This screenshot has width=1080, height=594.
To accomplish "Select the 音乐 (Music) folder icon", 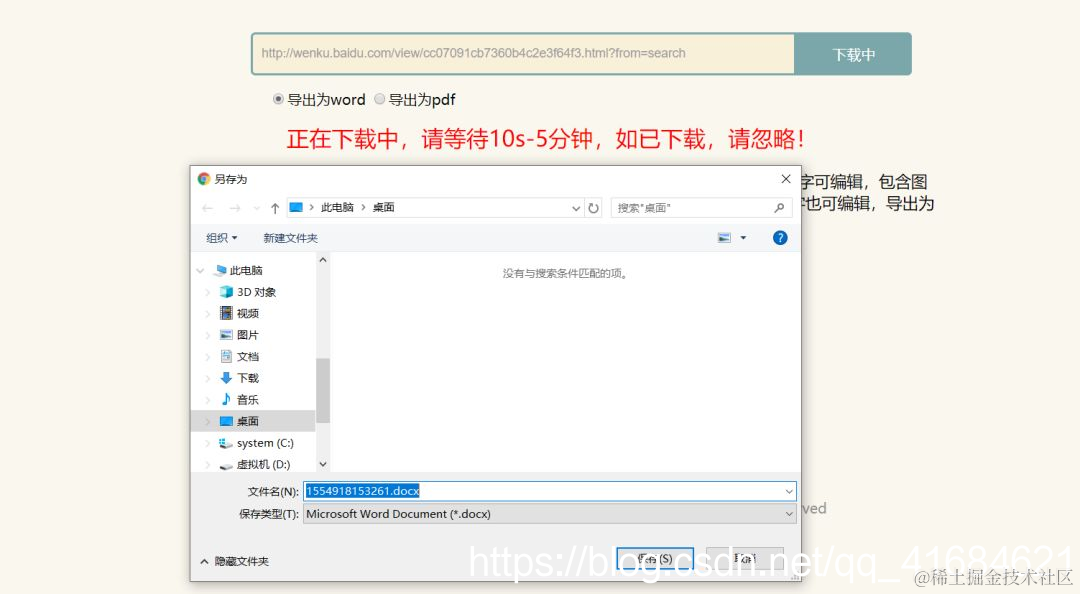I will [225, 399].
